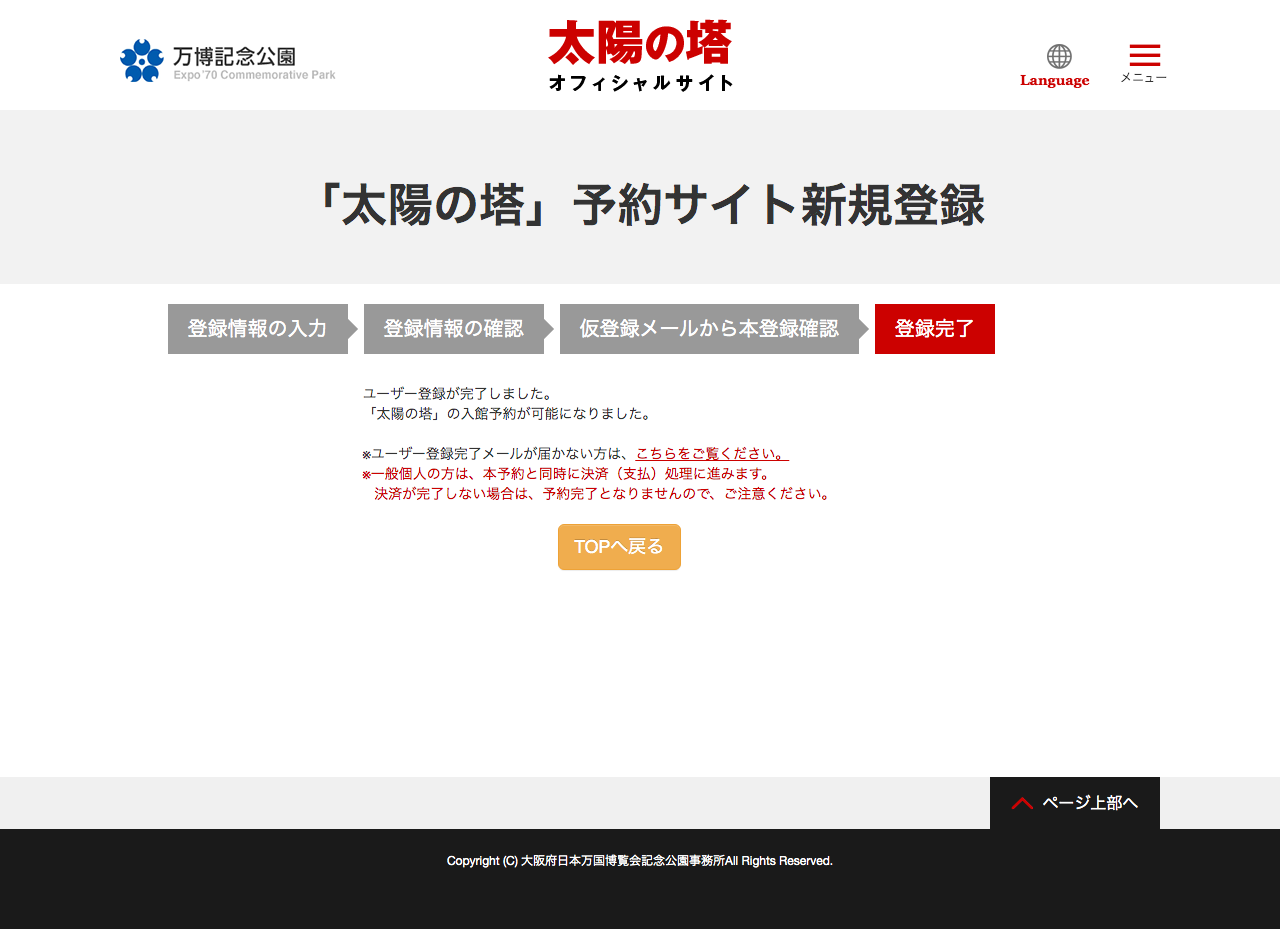The width and height of the screenshot is (1280, 929).
Task: Click the red 一般個人の方は notice line
Action: (x=567, y=474)
